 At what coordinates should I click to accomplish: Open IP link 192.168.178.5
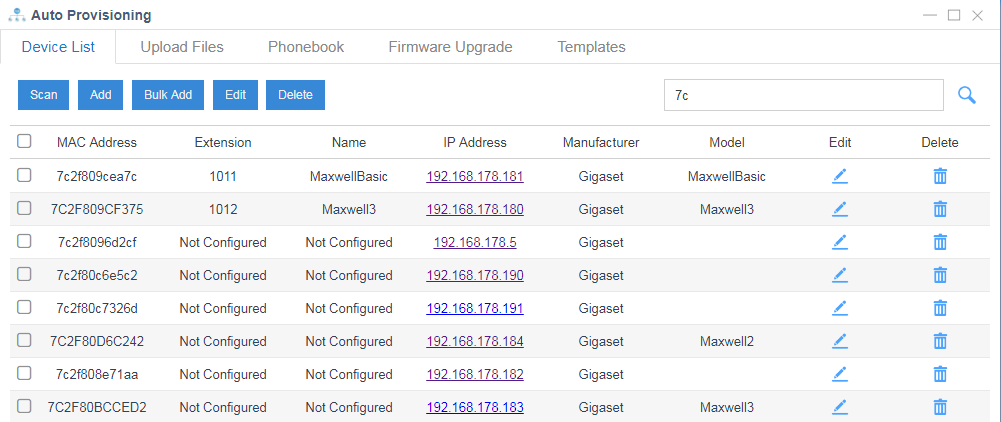click(x=475, y=242)
